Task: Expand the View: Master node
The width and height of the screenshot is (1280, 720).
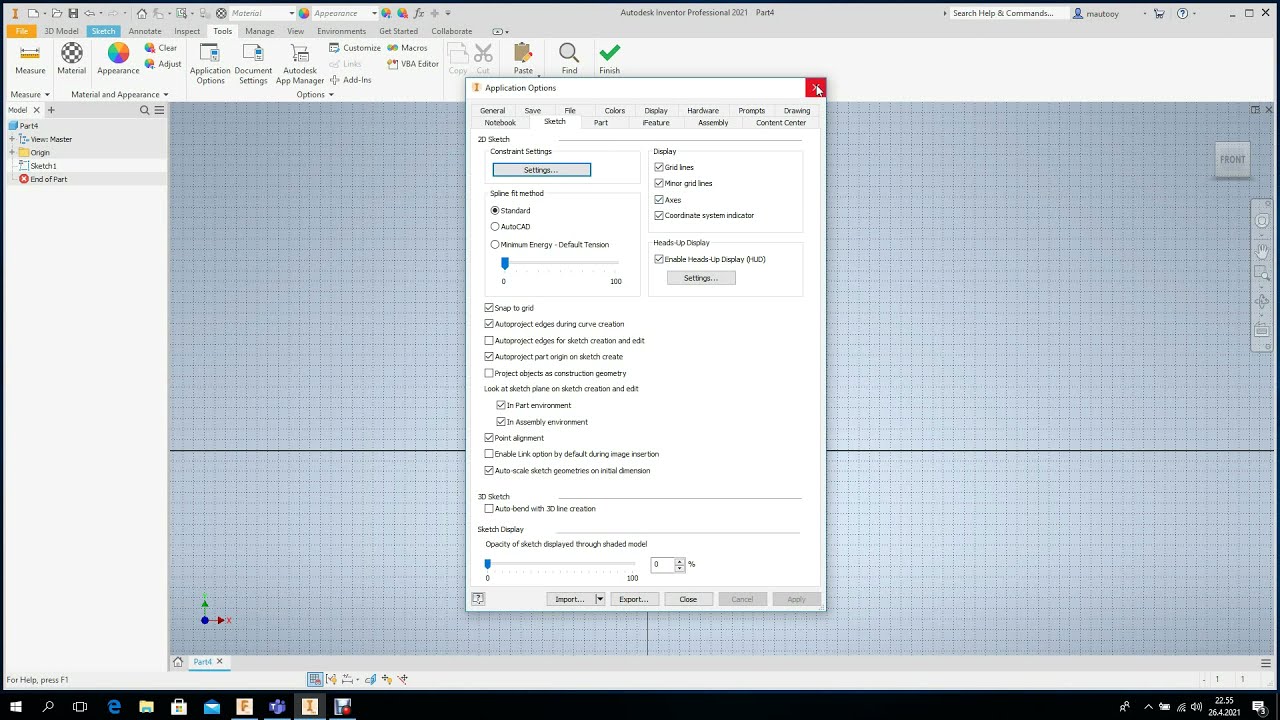Action: (12, 139)
